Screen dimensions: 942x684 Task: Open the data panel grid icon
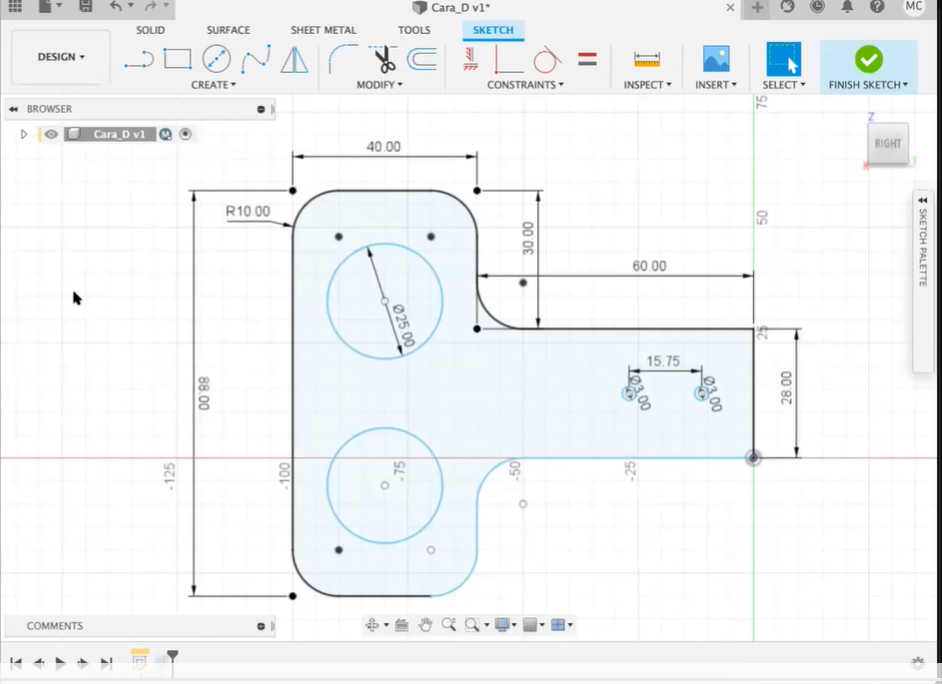15,7
